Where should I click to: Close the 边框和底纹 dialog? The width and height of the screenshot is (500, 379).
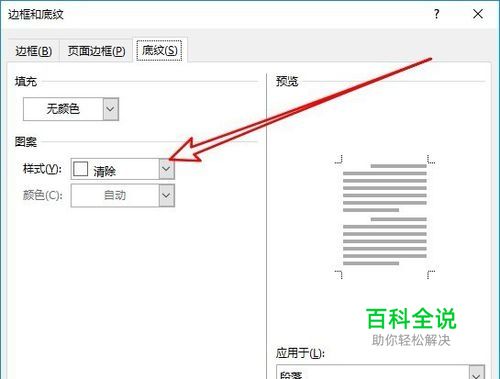coord(478,14)
